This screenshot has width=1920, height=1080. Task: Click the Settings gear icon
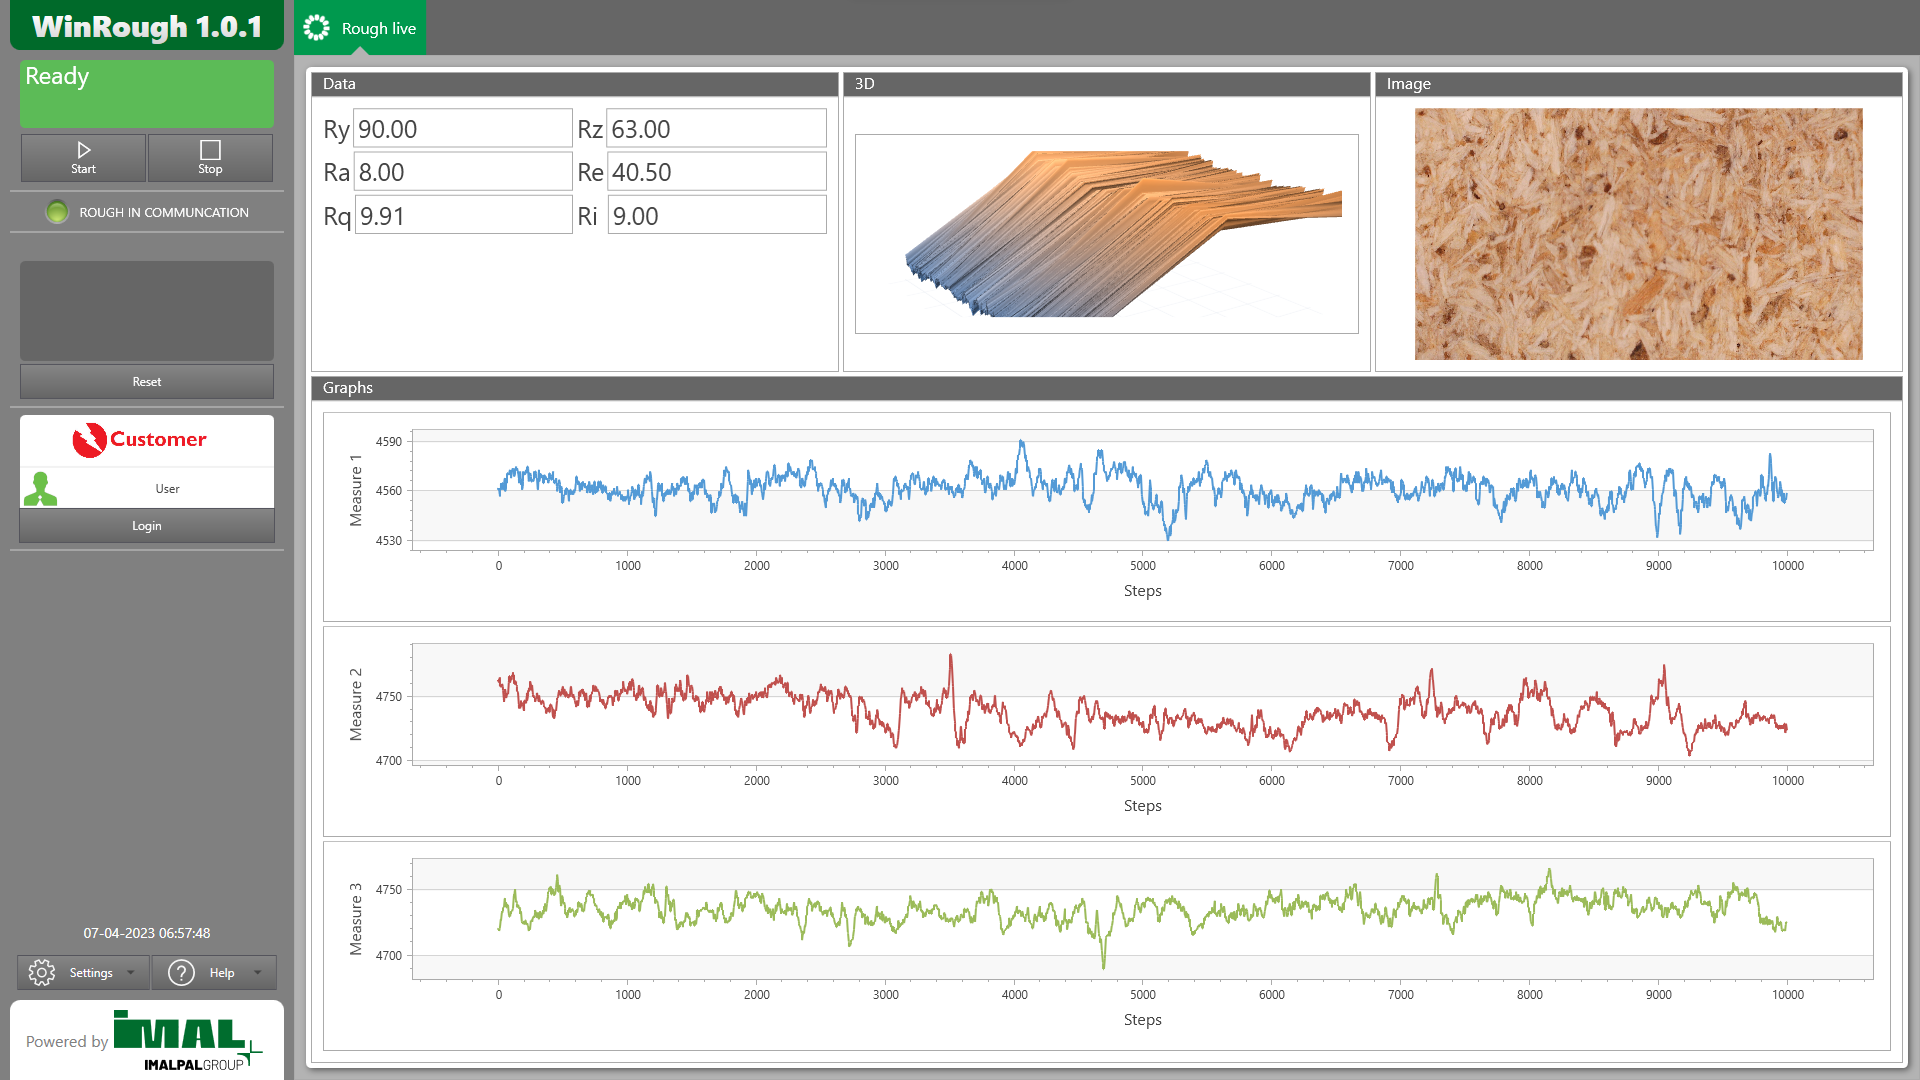(x=42, y=972)
